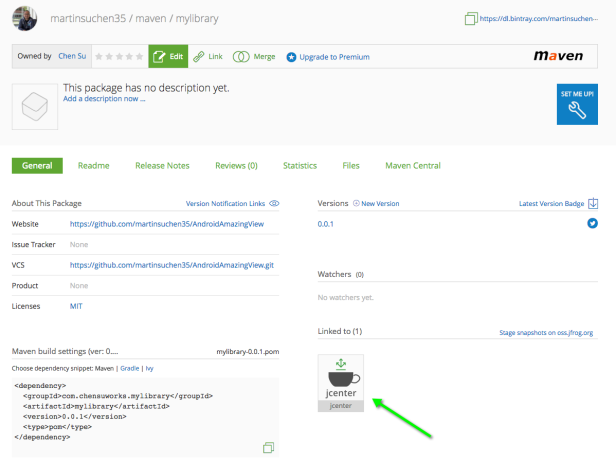Viewport: 616px width, 464px height.
Task: Click the green Edit button
Action: [168, 57]
